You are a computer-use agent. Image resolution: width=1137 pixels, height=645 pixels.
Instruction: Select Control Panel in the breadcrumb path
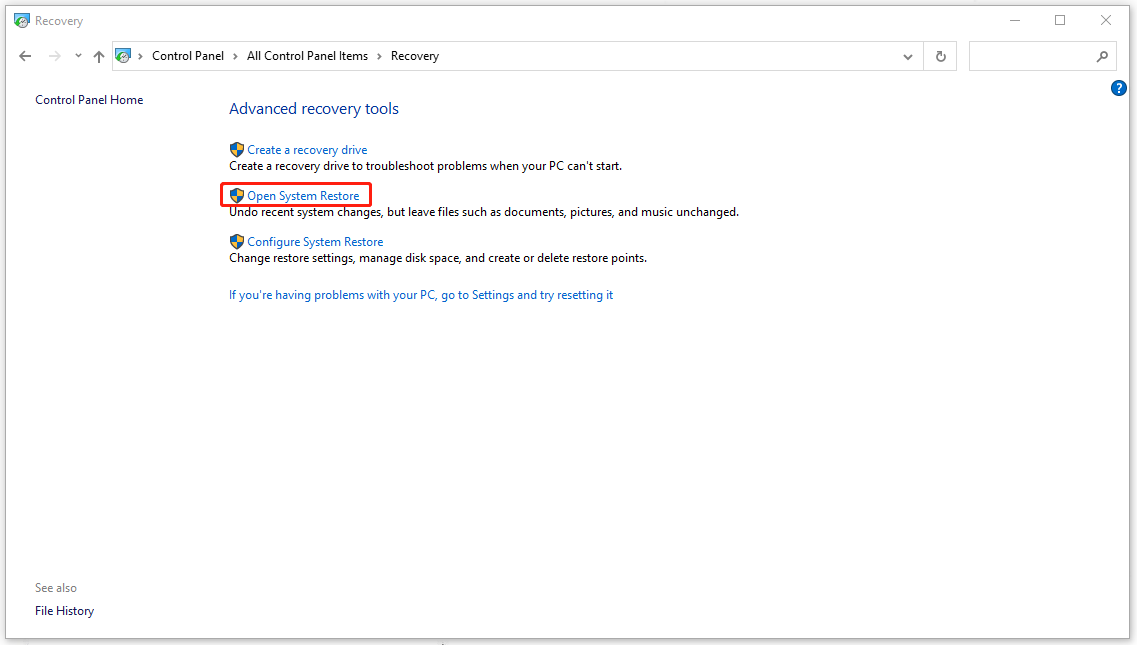188,56
